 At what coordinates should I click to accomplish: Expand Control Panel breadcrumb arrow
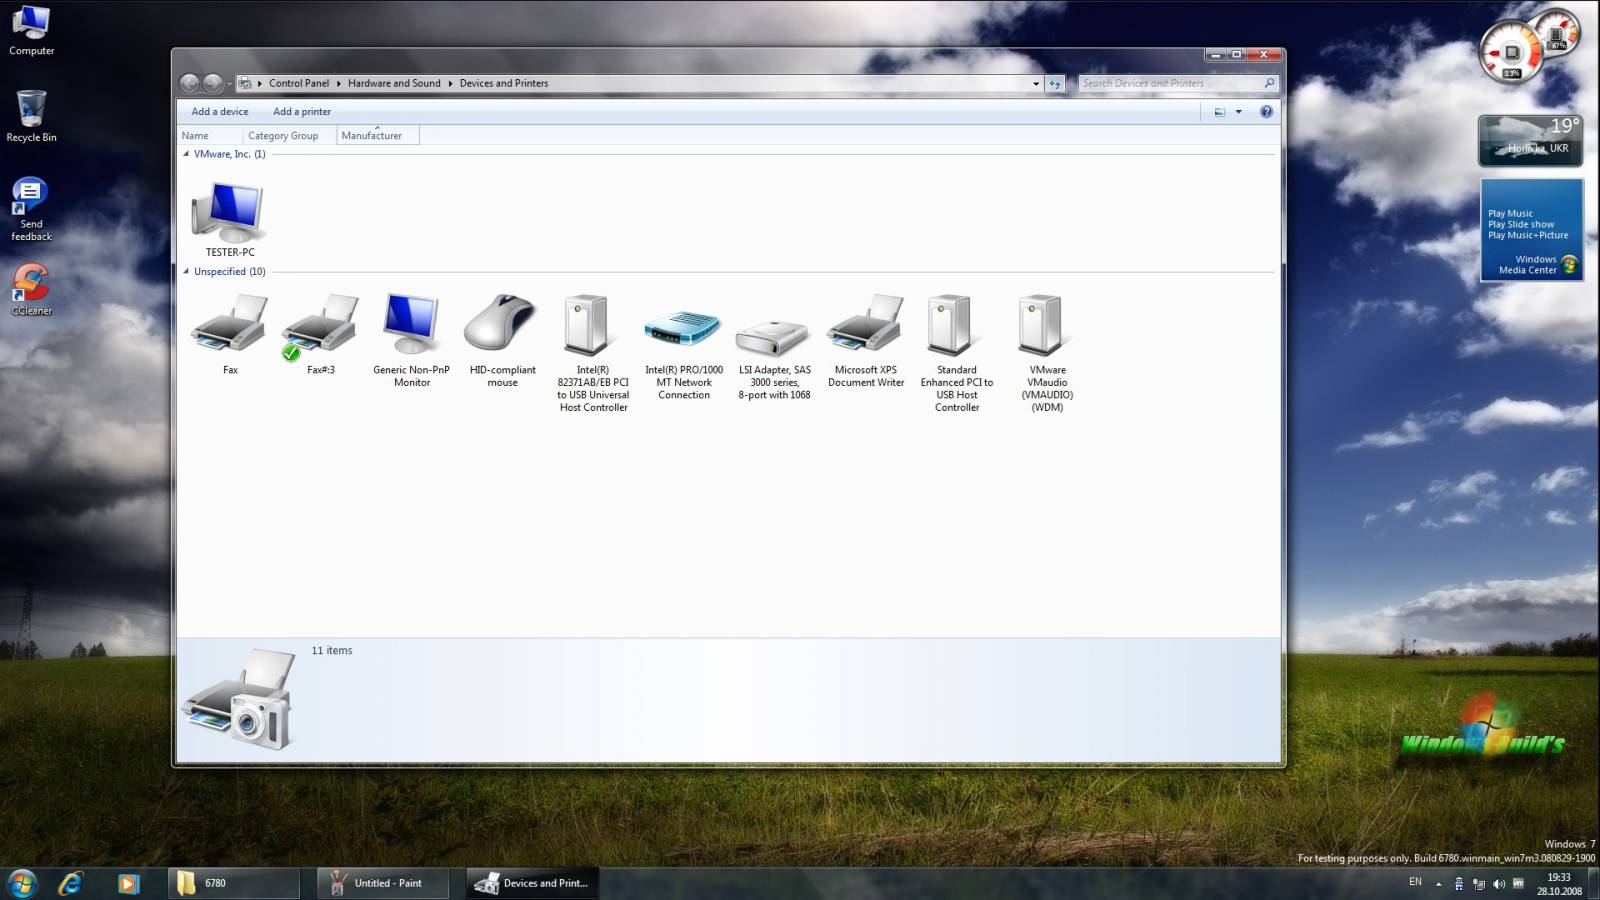pos(338,84)
